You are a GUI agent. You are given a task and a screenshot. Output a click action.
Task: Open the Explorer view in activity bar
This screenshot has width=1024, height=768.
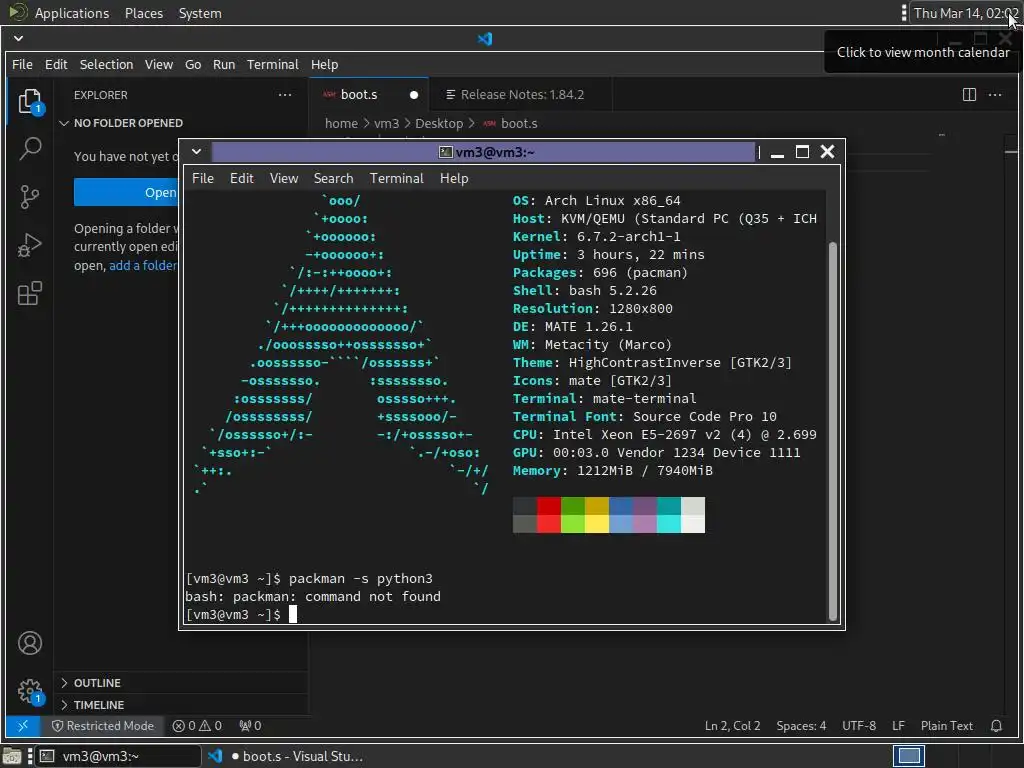click(x=30, y=101)
